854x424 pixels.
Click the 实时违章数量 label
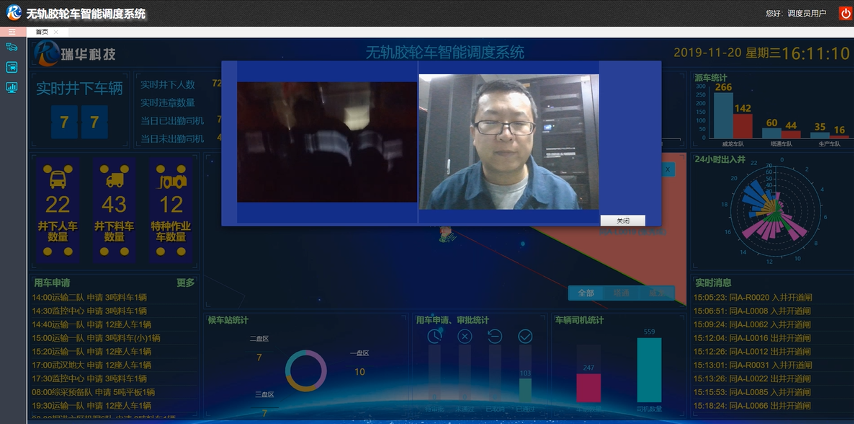pyautogui.click(x=167, y=102)
